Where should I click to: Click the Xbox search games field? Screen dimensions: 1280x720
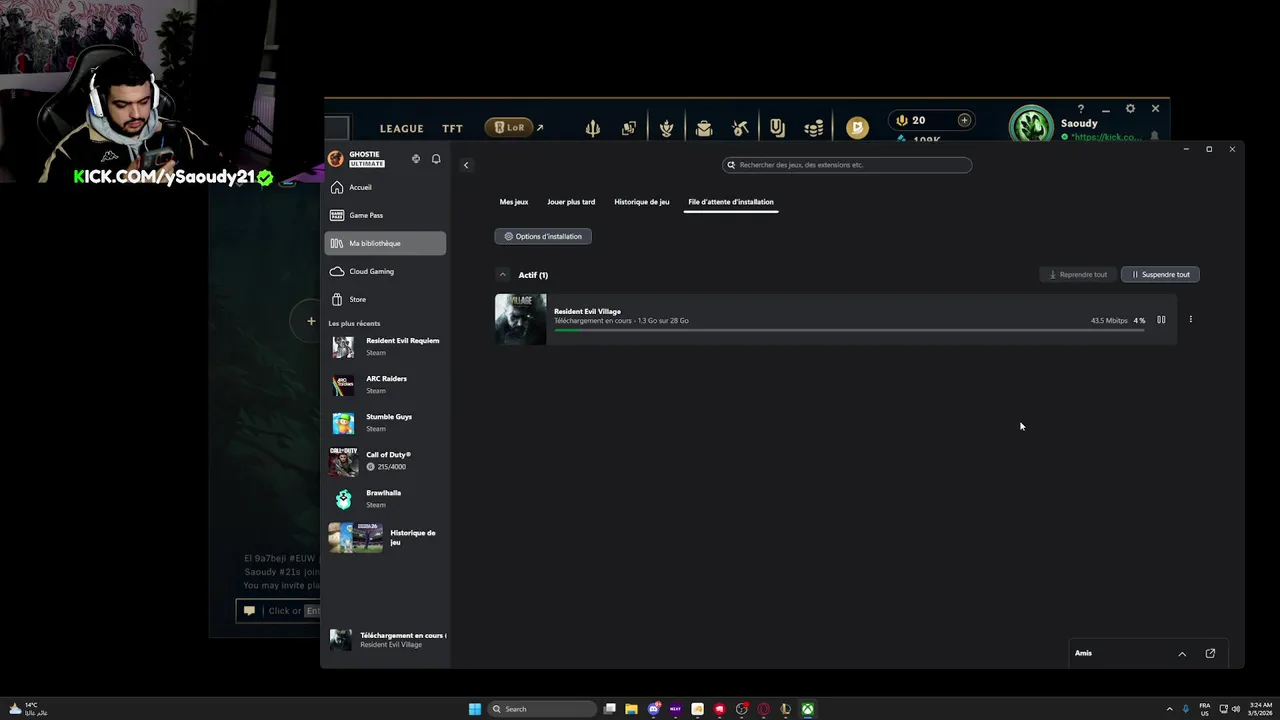(847, 165)
